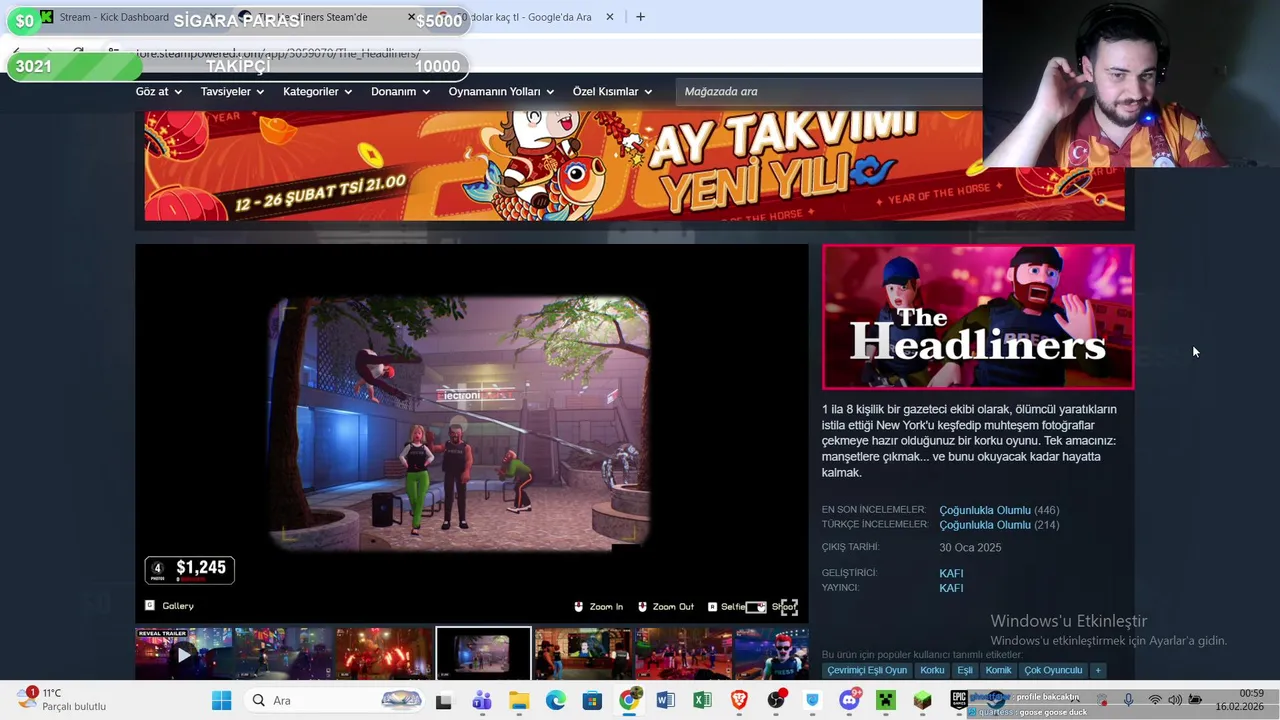The image size is (1280, 720).
Task: Select the Çevrimiçi Eşli Oyun tag
Action: tap(867, 670)
